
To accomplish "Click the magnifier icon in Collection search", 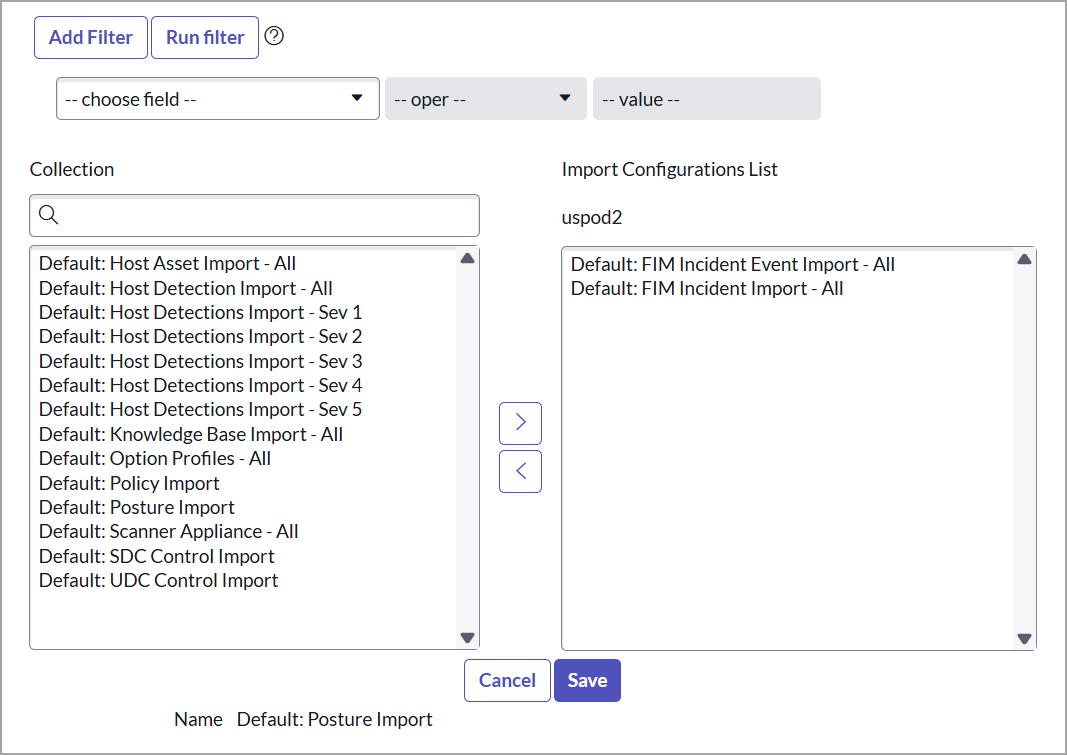I will (48, 215).
